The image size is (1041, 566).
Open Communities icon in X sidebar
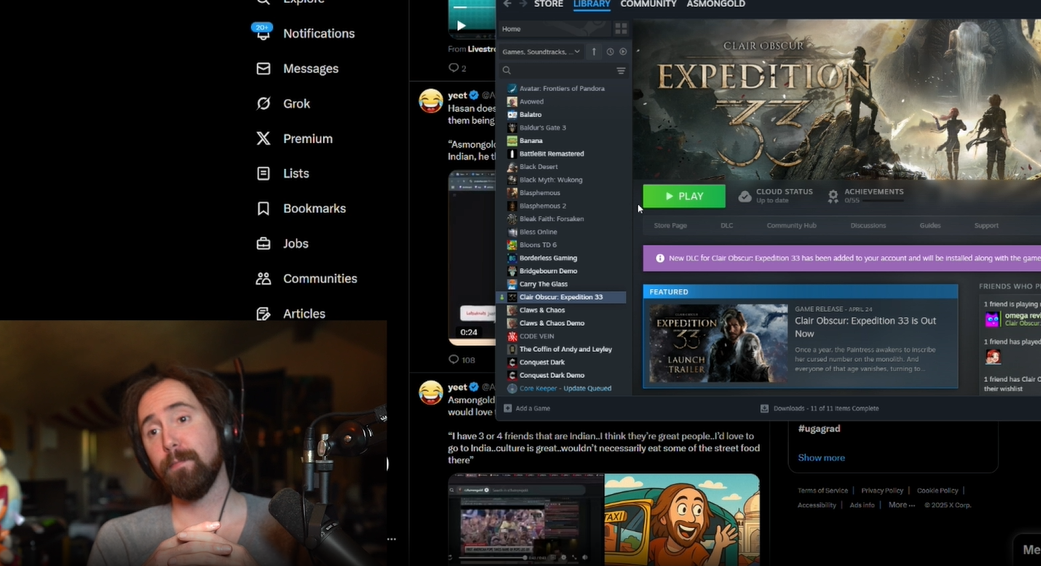click(x=264, y=279)
